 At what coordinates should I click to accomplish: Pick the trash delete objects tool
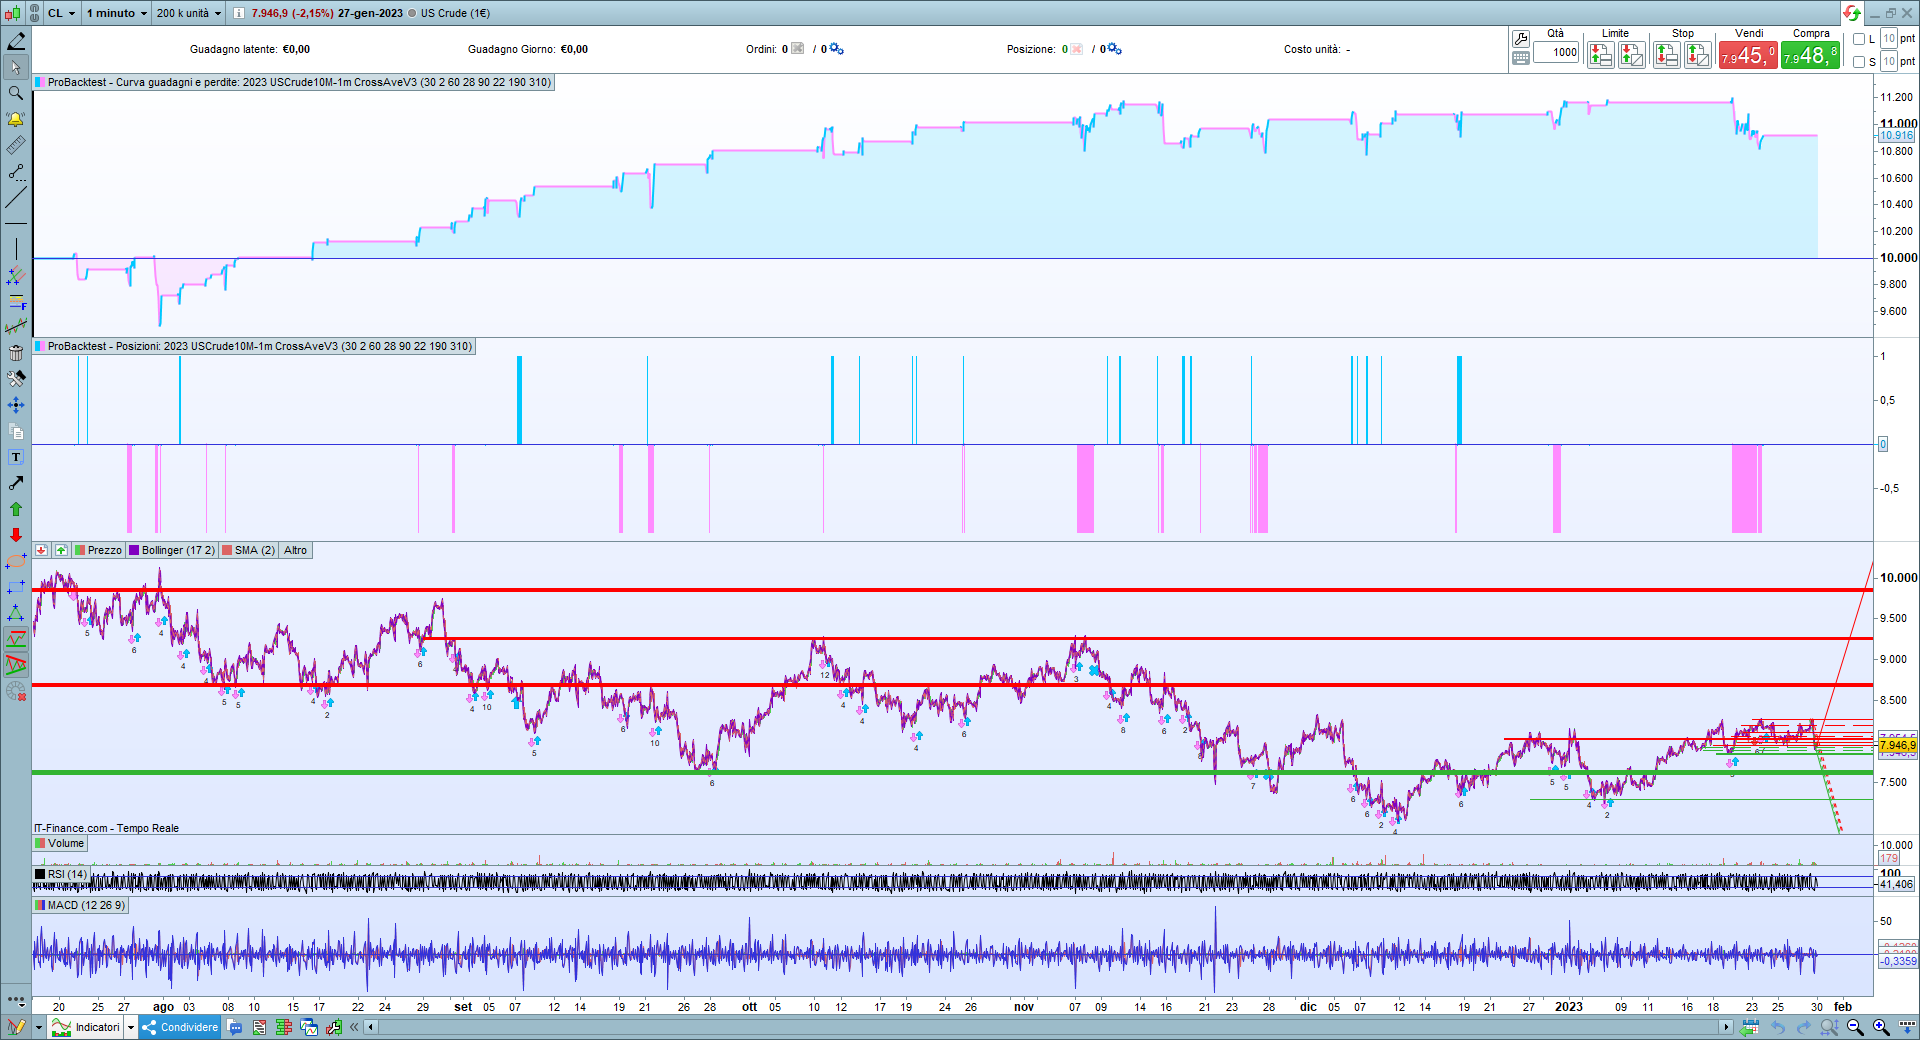pos(16,353)
